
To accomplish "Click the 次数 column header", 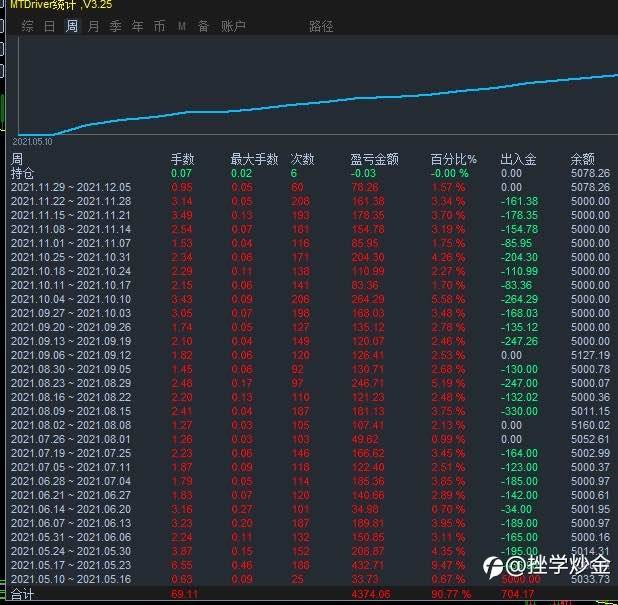I will coord(302,159).
